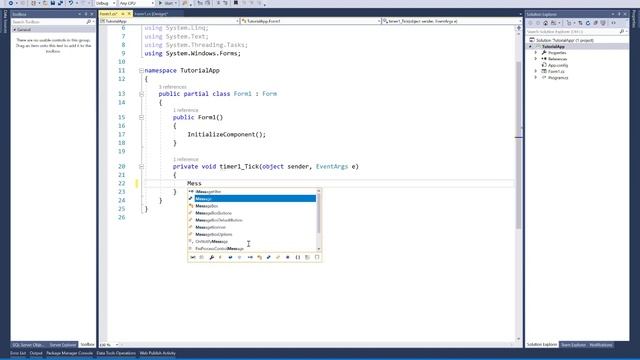Toggle the interface filter in IntelliSense bar
This screenshot has height=360, width=640.
pos(250,257)
